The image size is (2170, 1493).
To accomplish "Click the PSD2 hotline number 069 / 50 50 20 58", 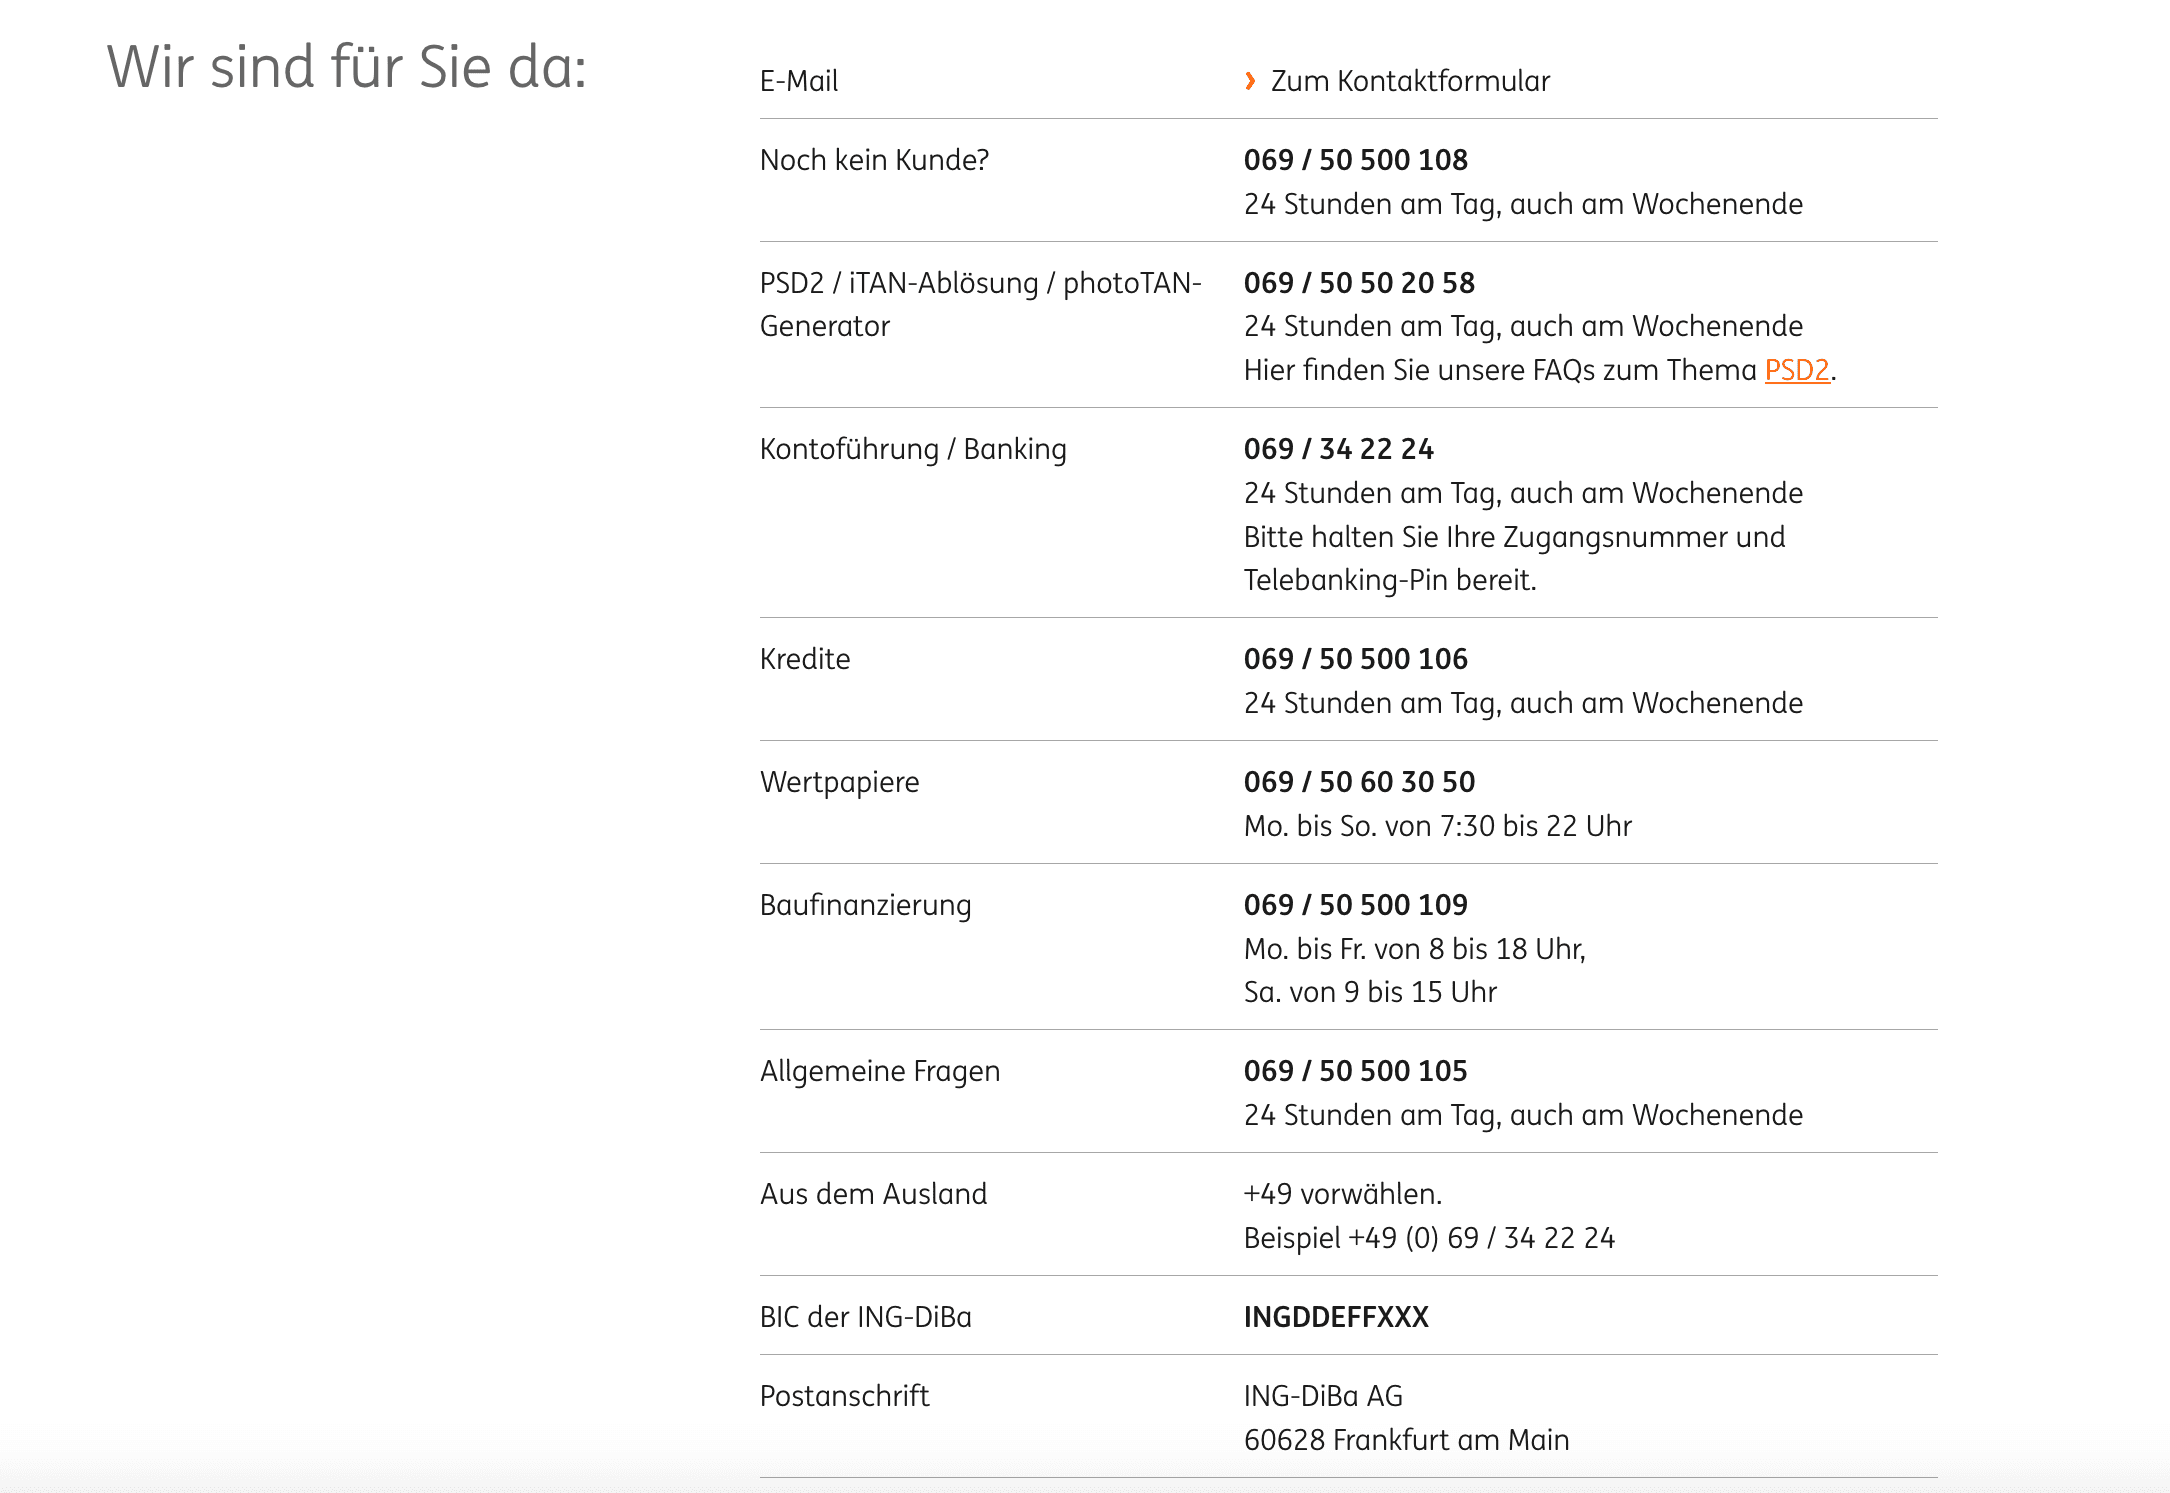I will click(1359, 283).
